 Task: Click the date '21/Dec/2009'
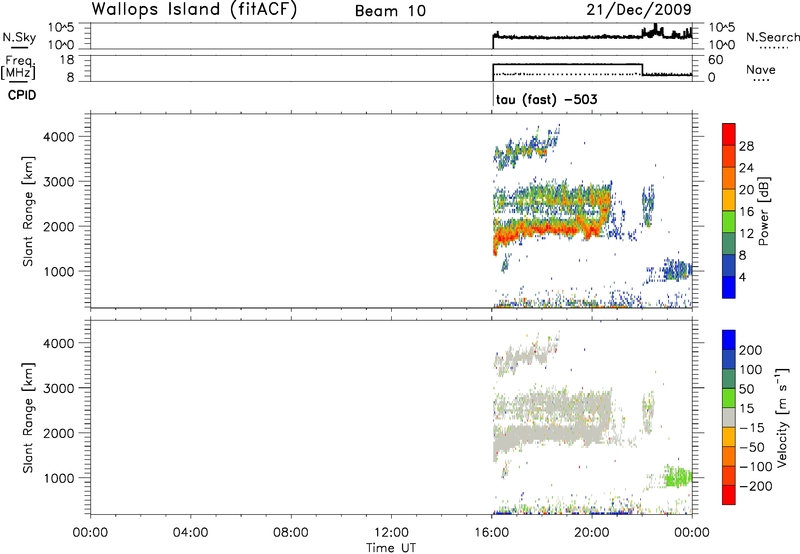(x=639, y=9)
